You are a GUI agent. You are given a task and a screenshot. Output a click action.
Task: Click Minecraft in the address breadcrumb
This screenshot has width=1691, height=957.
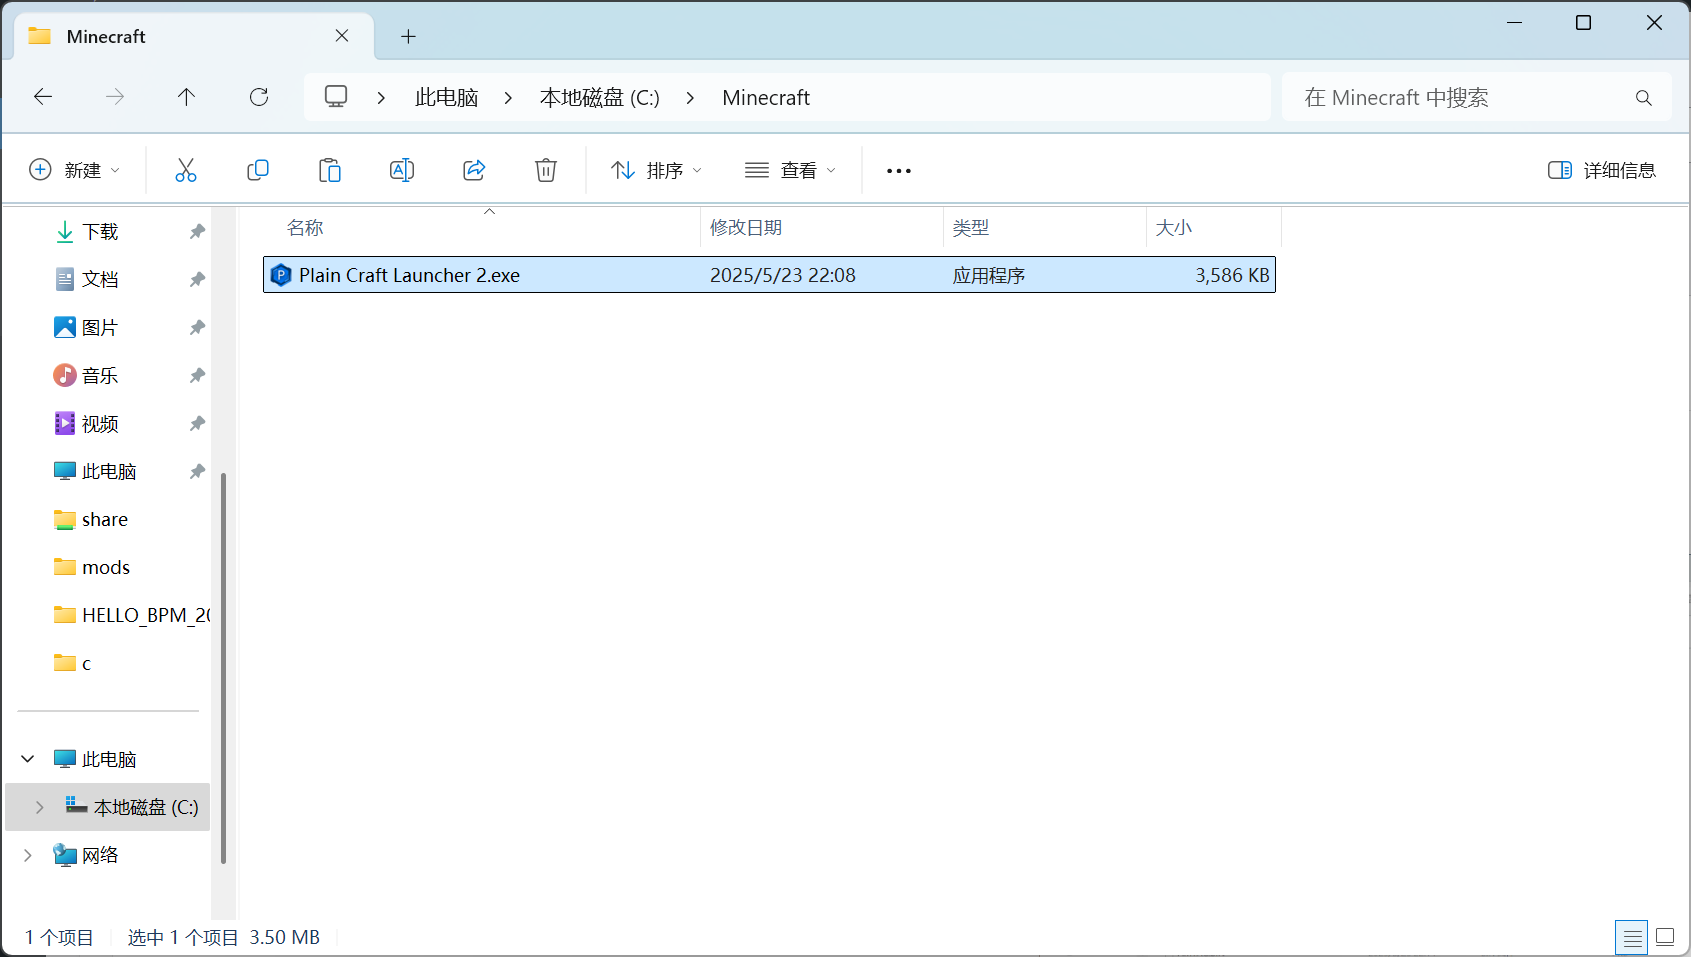(x=766, y=98)
